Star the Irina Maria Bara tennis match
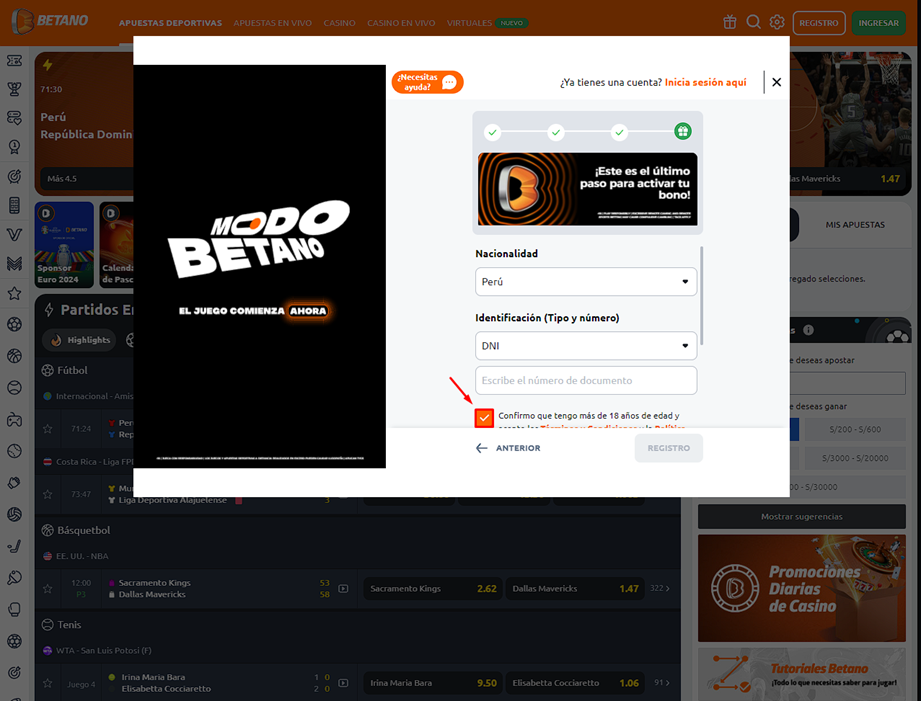Viewport: 921px width, 701px height. tap(47, 683)
